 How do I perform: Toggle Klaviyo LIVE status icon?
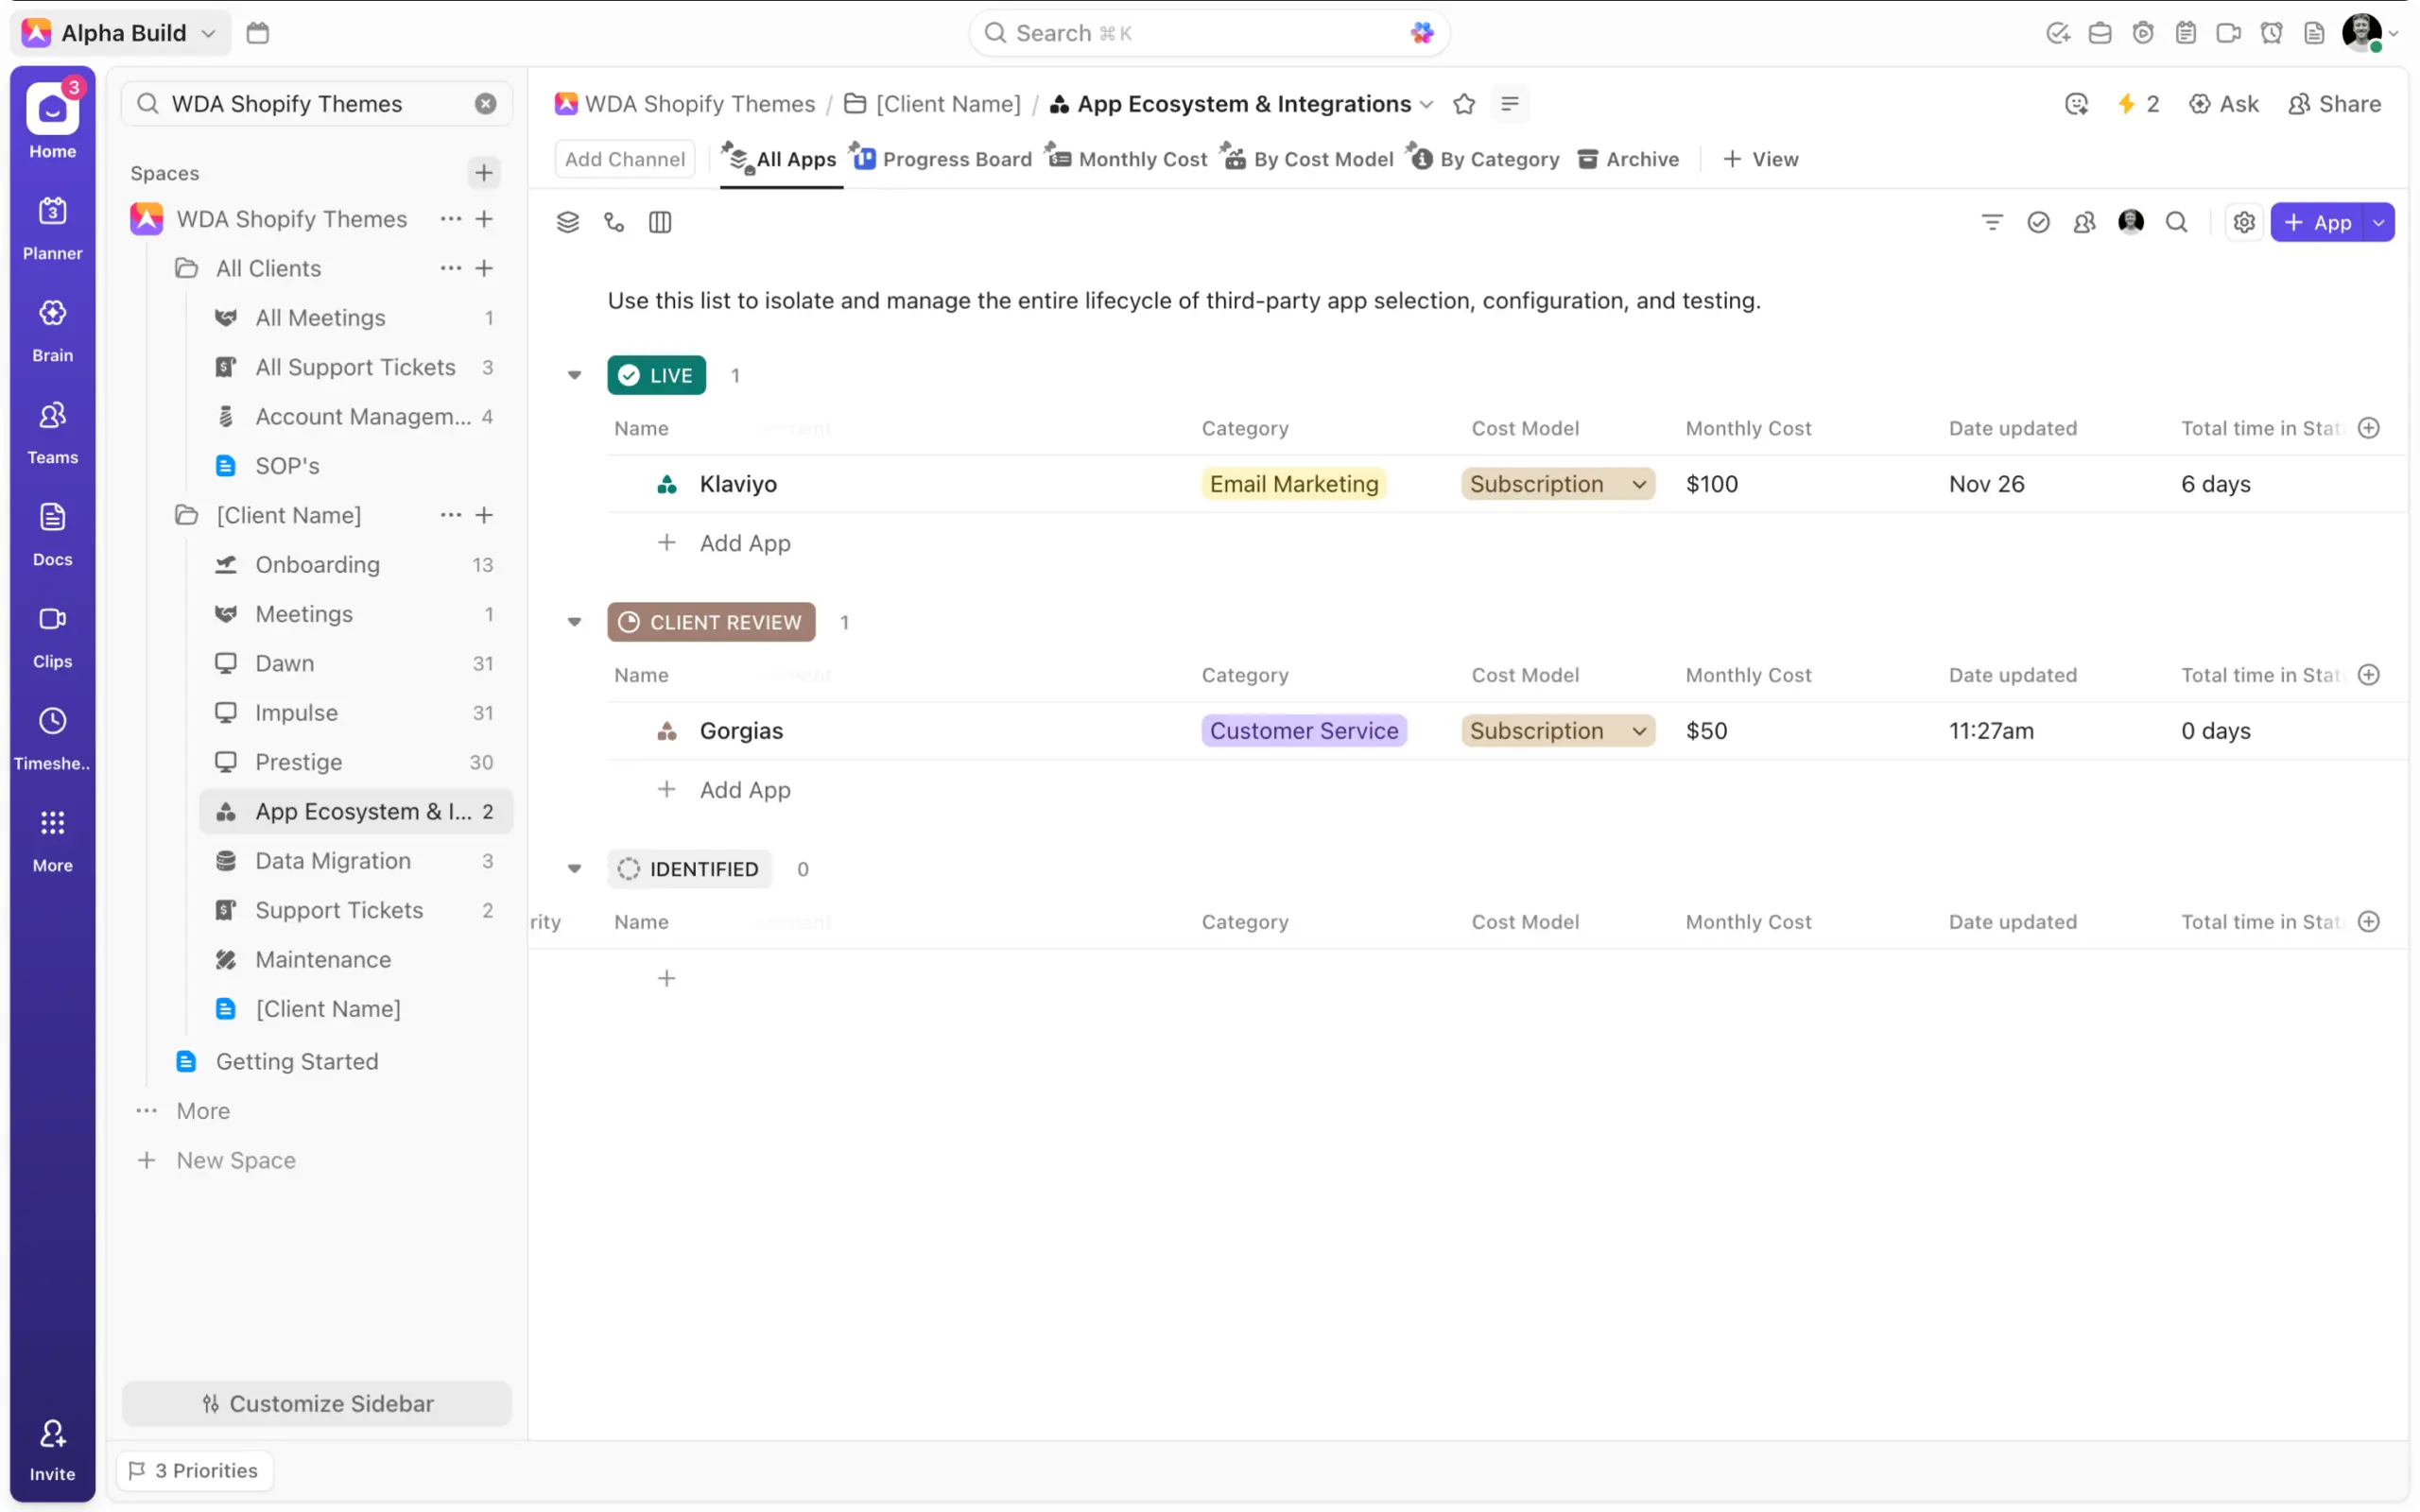[666, 484]
